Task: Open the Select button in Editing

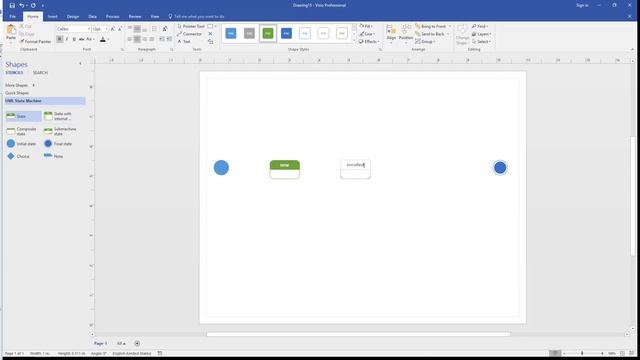Action: pyautogui.click(x=481, y=42)
